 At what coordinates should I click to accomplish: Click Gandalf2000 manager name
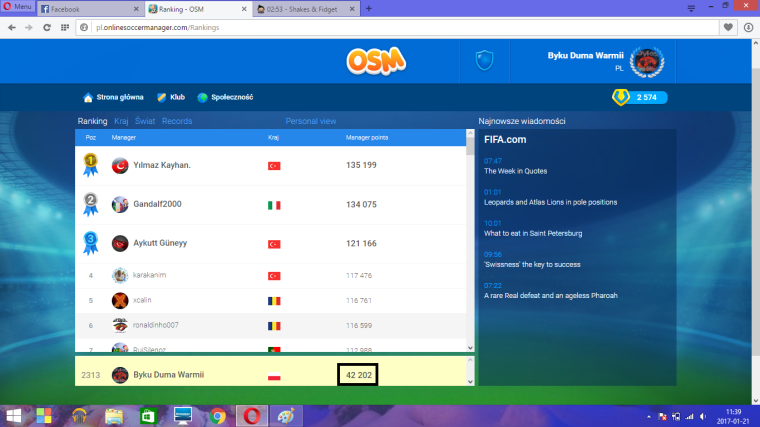(156, 204)
